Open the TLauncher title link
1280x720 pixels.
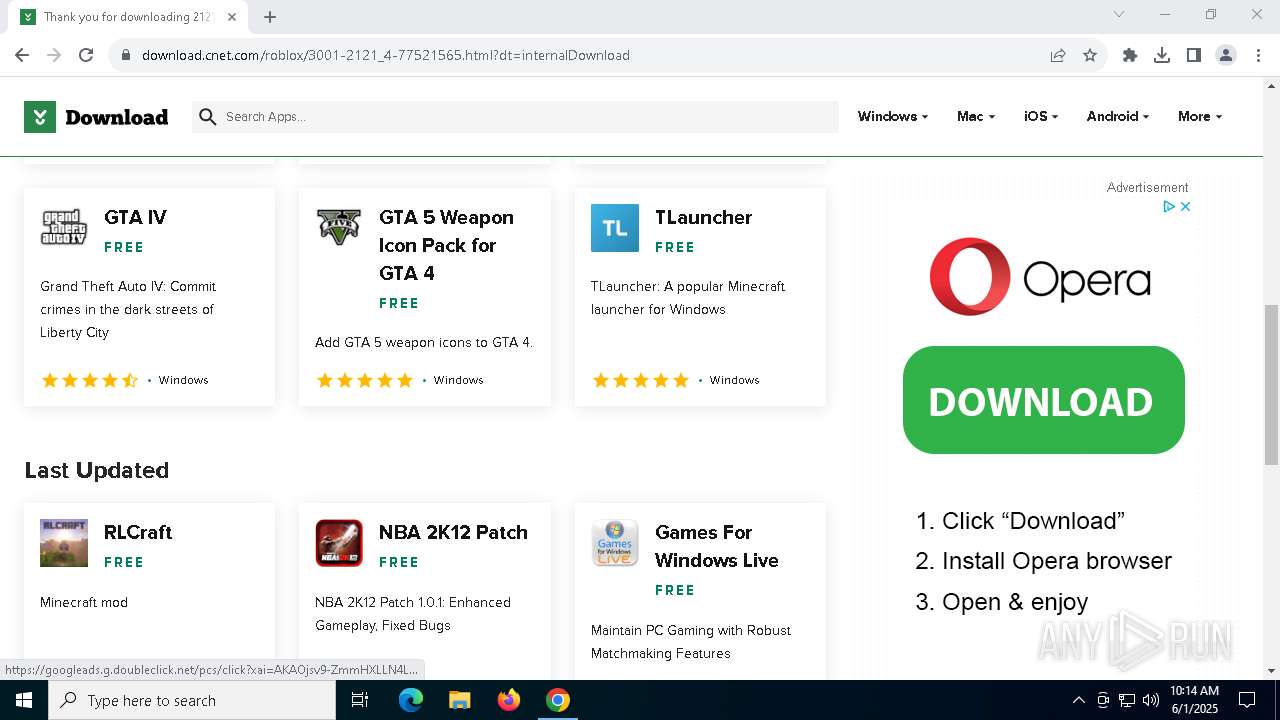(703, 217)
